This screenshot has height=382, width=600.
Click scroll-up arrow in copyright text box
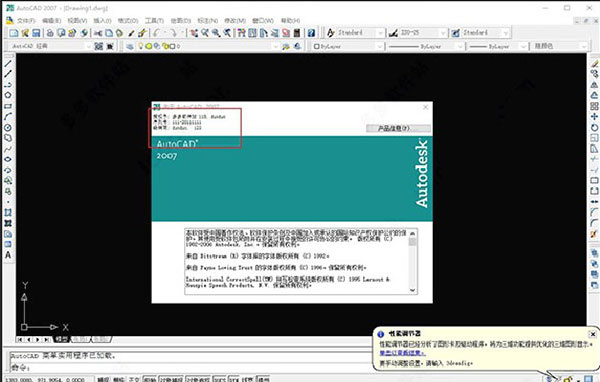tap(412, 233)
